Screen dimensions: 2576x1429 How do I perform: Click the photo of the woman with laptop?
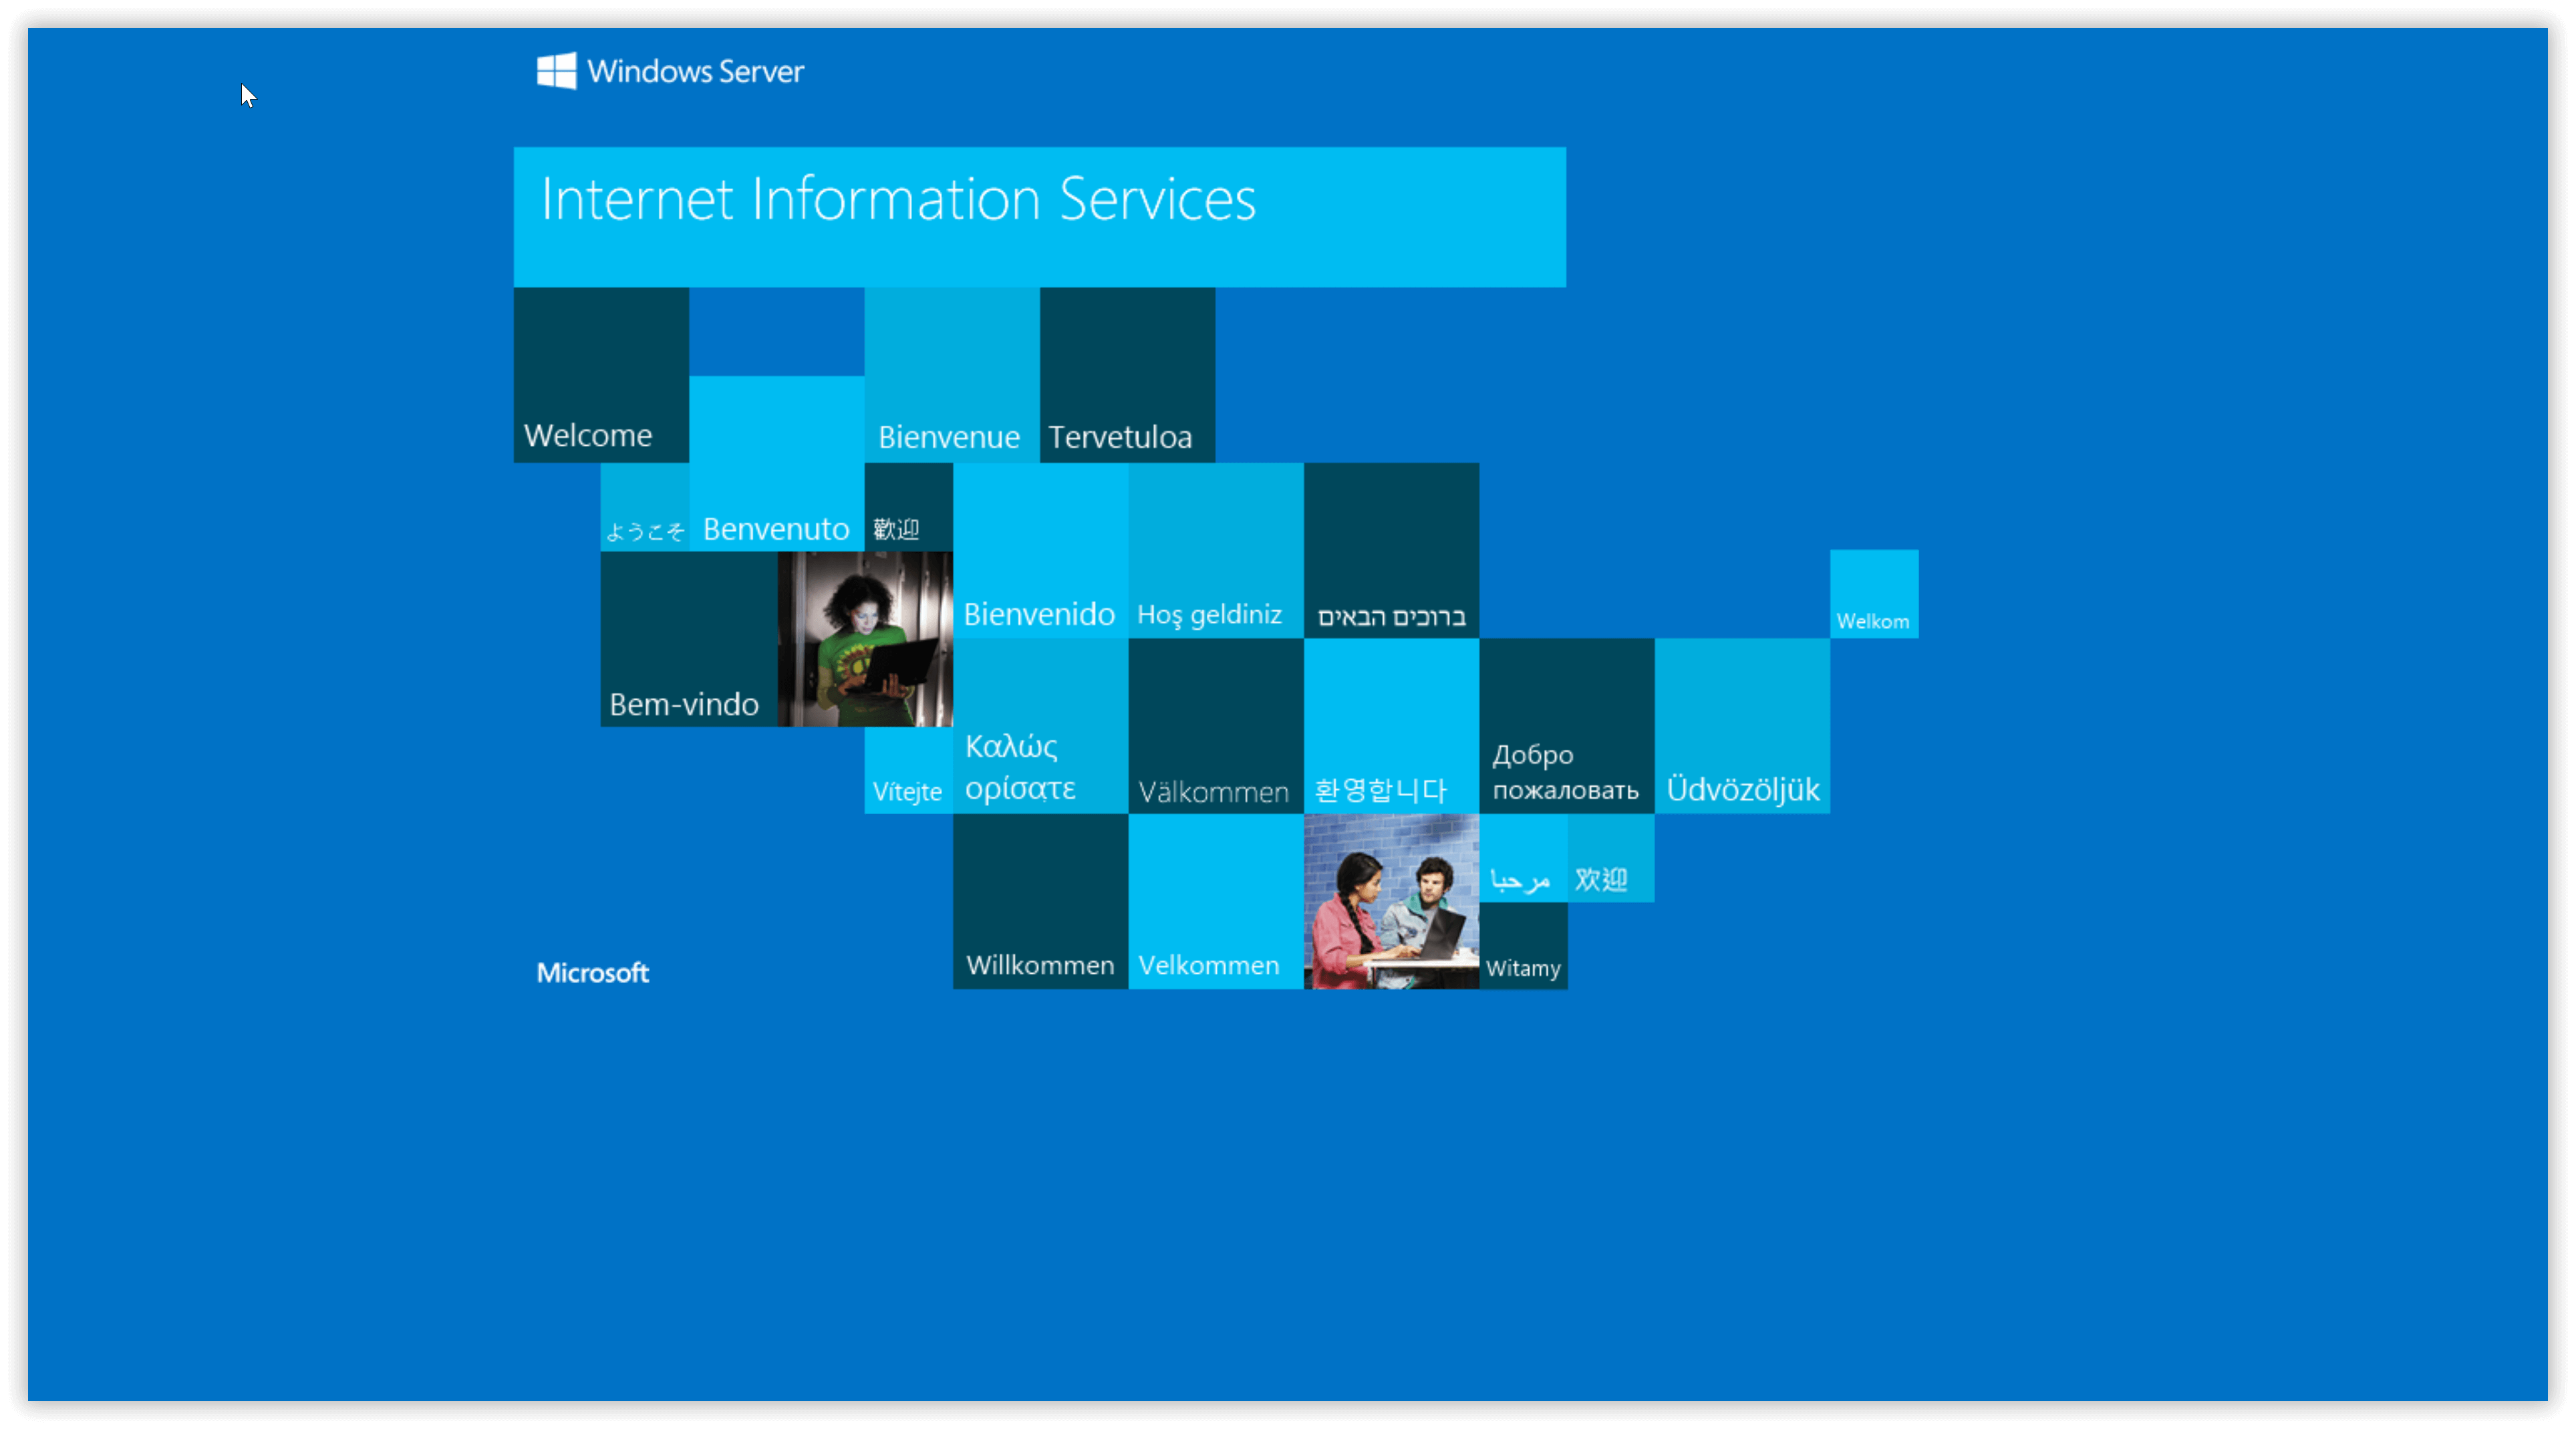click(x=866, y=641)
